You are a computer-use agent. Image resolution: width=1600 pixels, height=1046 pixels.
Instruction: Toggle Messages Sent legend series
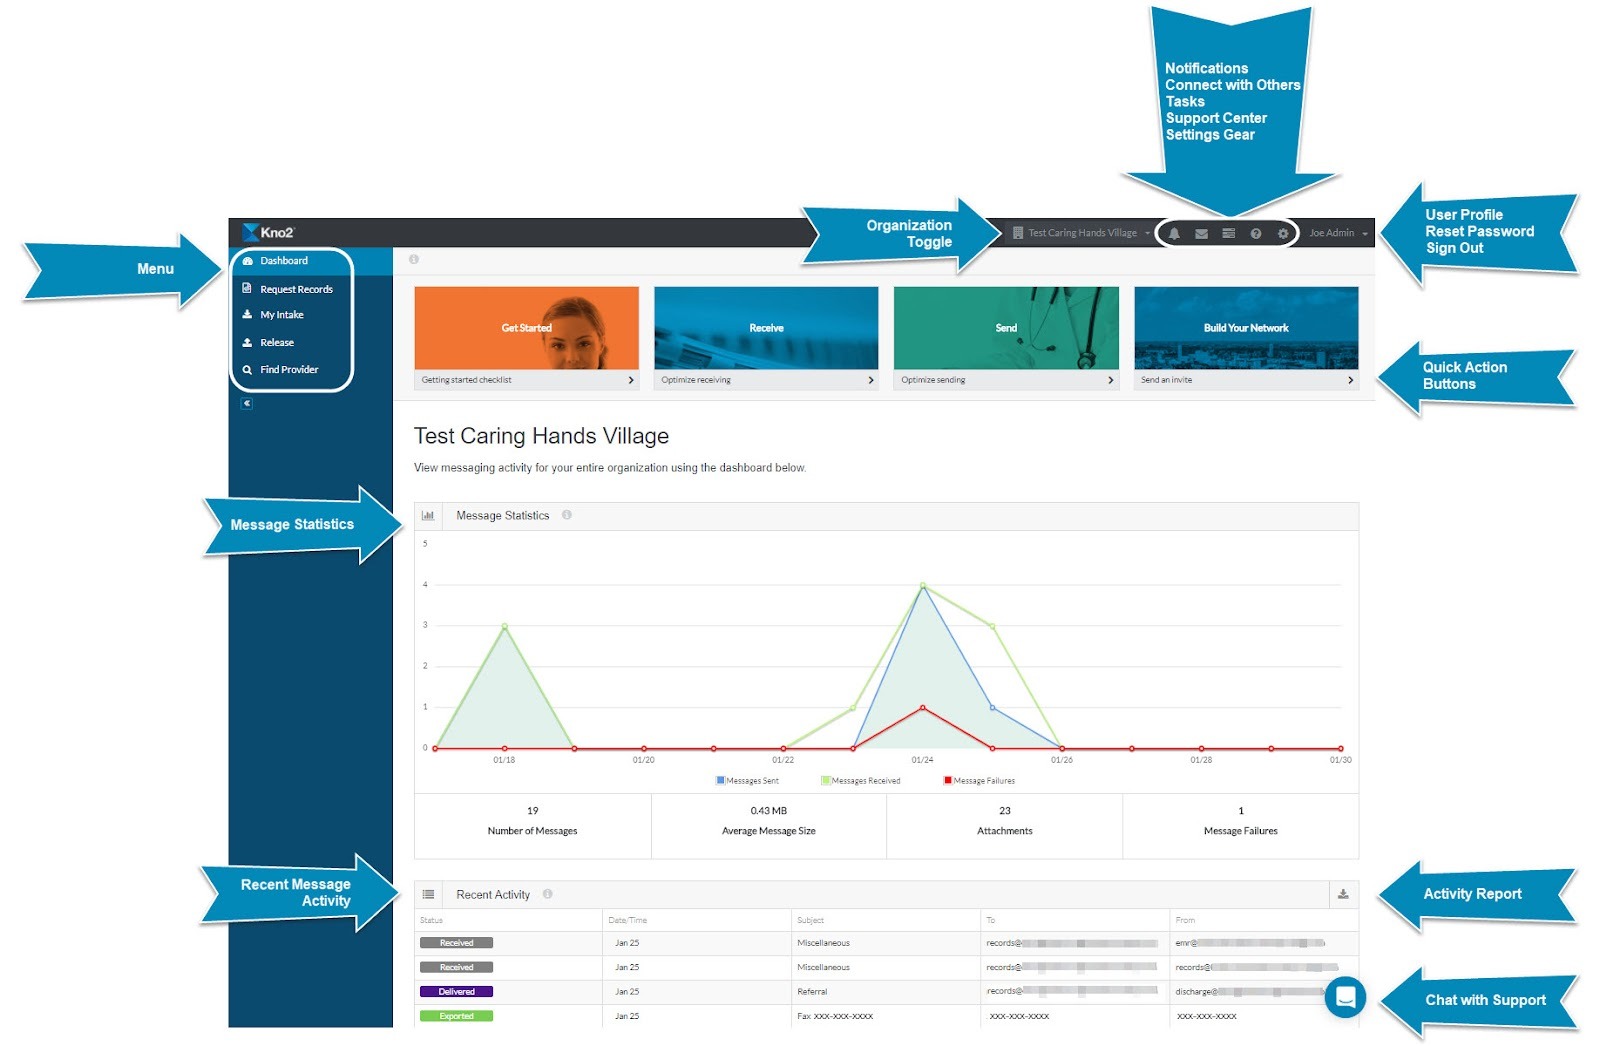point(748,781)
